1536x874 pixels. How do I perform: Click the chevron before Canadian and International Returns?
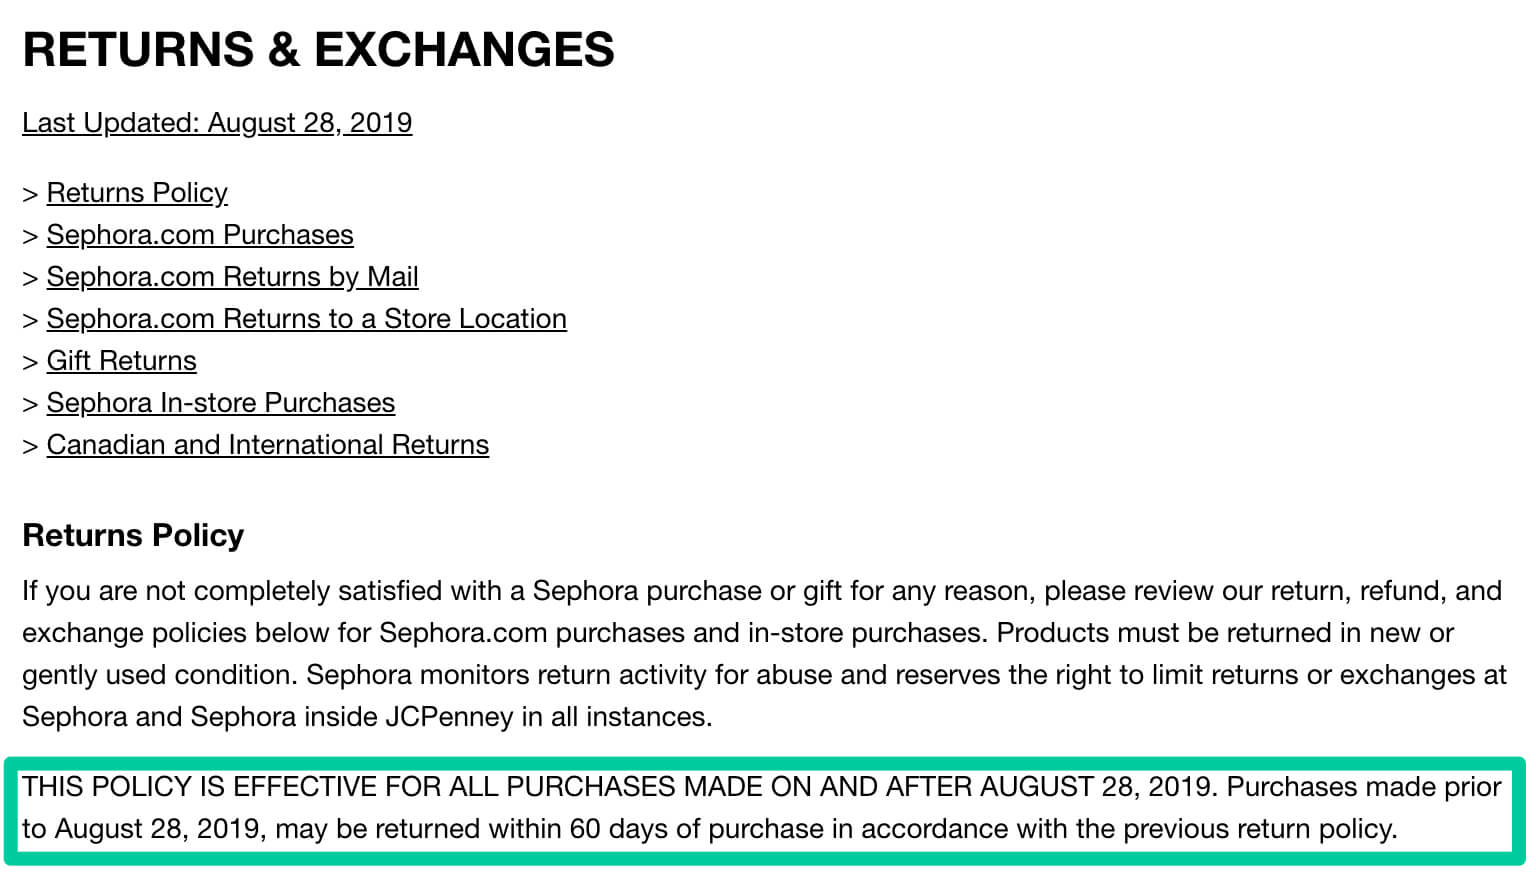(30, 446)
